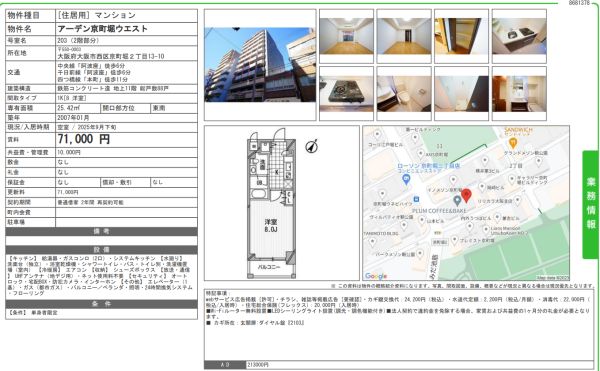Open the washstand vanity photo thumbnail
600x371 pixels.
point(519,94)
